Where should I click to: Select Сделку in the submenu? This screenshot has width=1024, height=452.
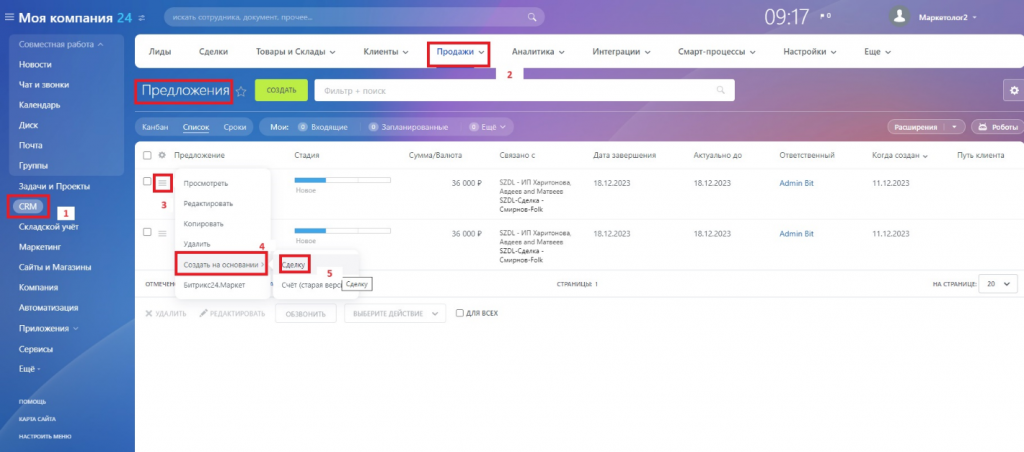tap(293, 264)
